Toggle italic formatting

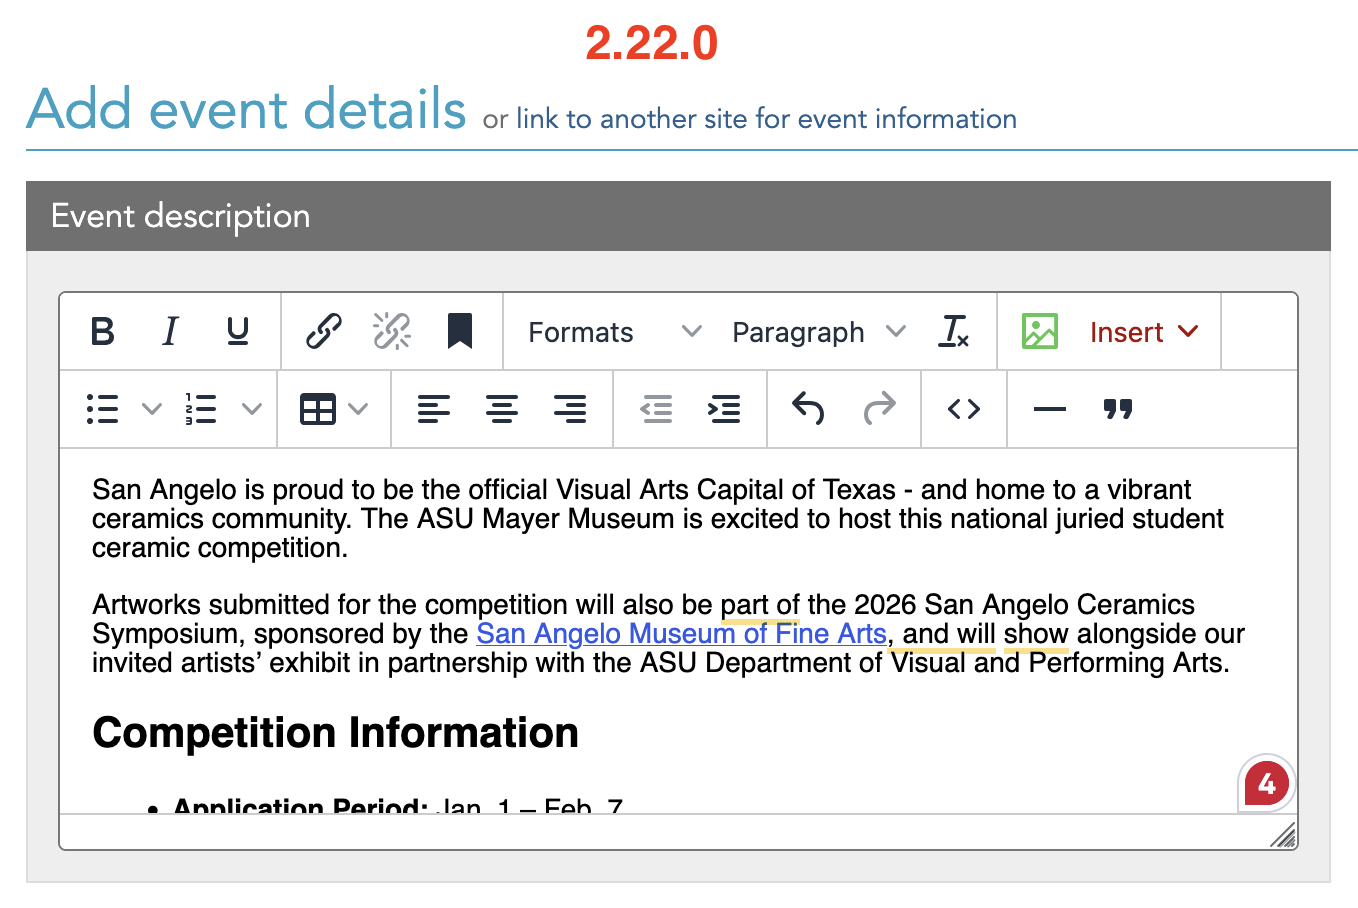click(x=170, y=331)
